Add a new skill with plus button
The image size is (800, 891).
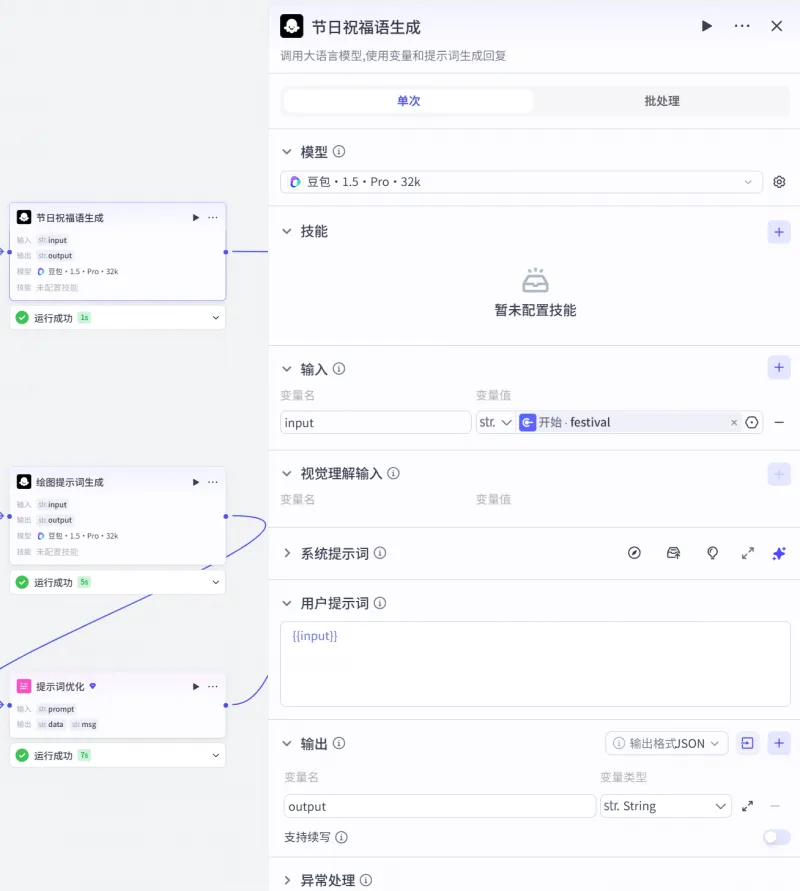pos(779,232)
